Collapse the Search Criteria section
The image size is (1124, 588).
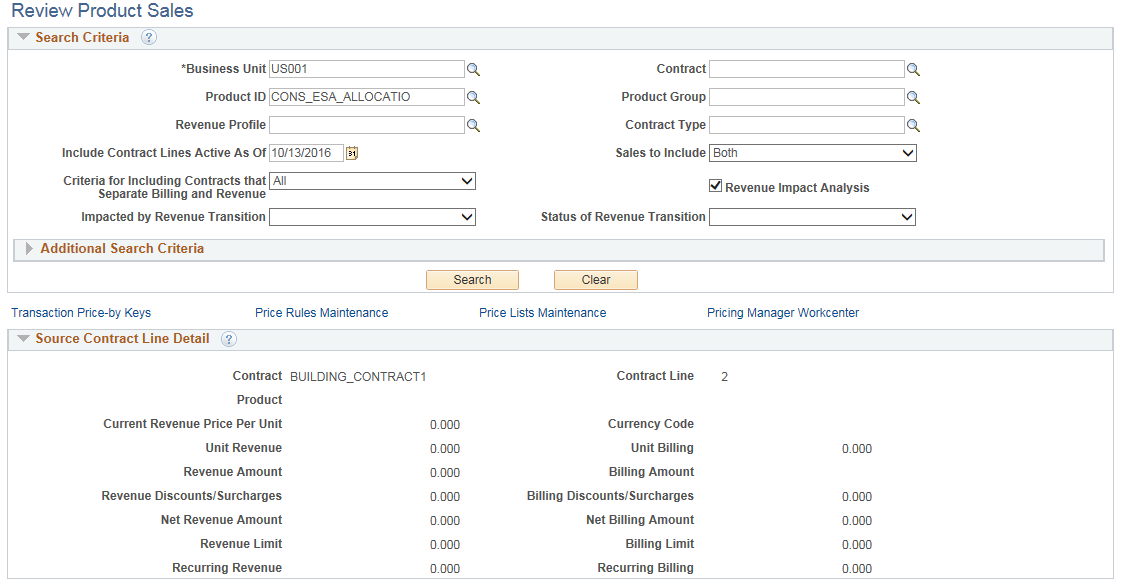pos(22,37)
